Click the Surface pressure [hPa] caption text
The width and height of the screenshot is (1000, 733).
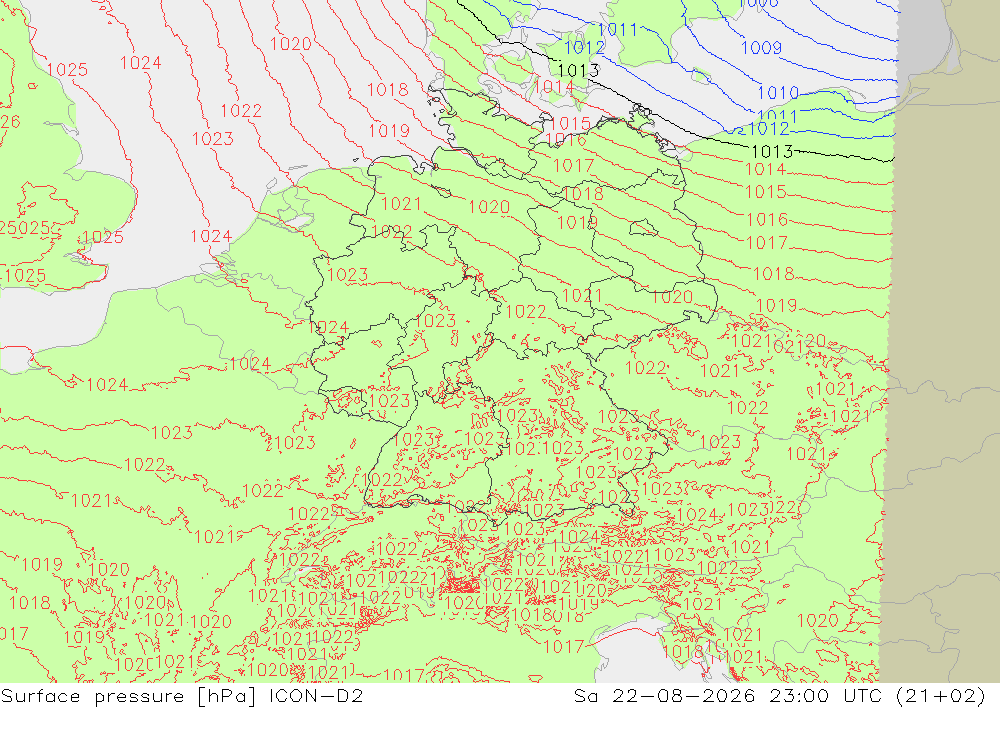point(128,695)
